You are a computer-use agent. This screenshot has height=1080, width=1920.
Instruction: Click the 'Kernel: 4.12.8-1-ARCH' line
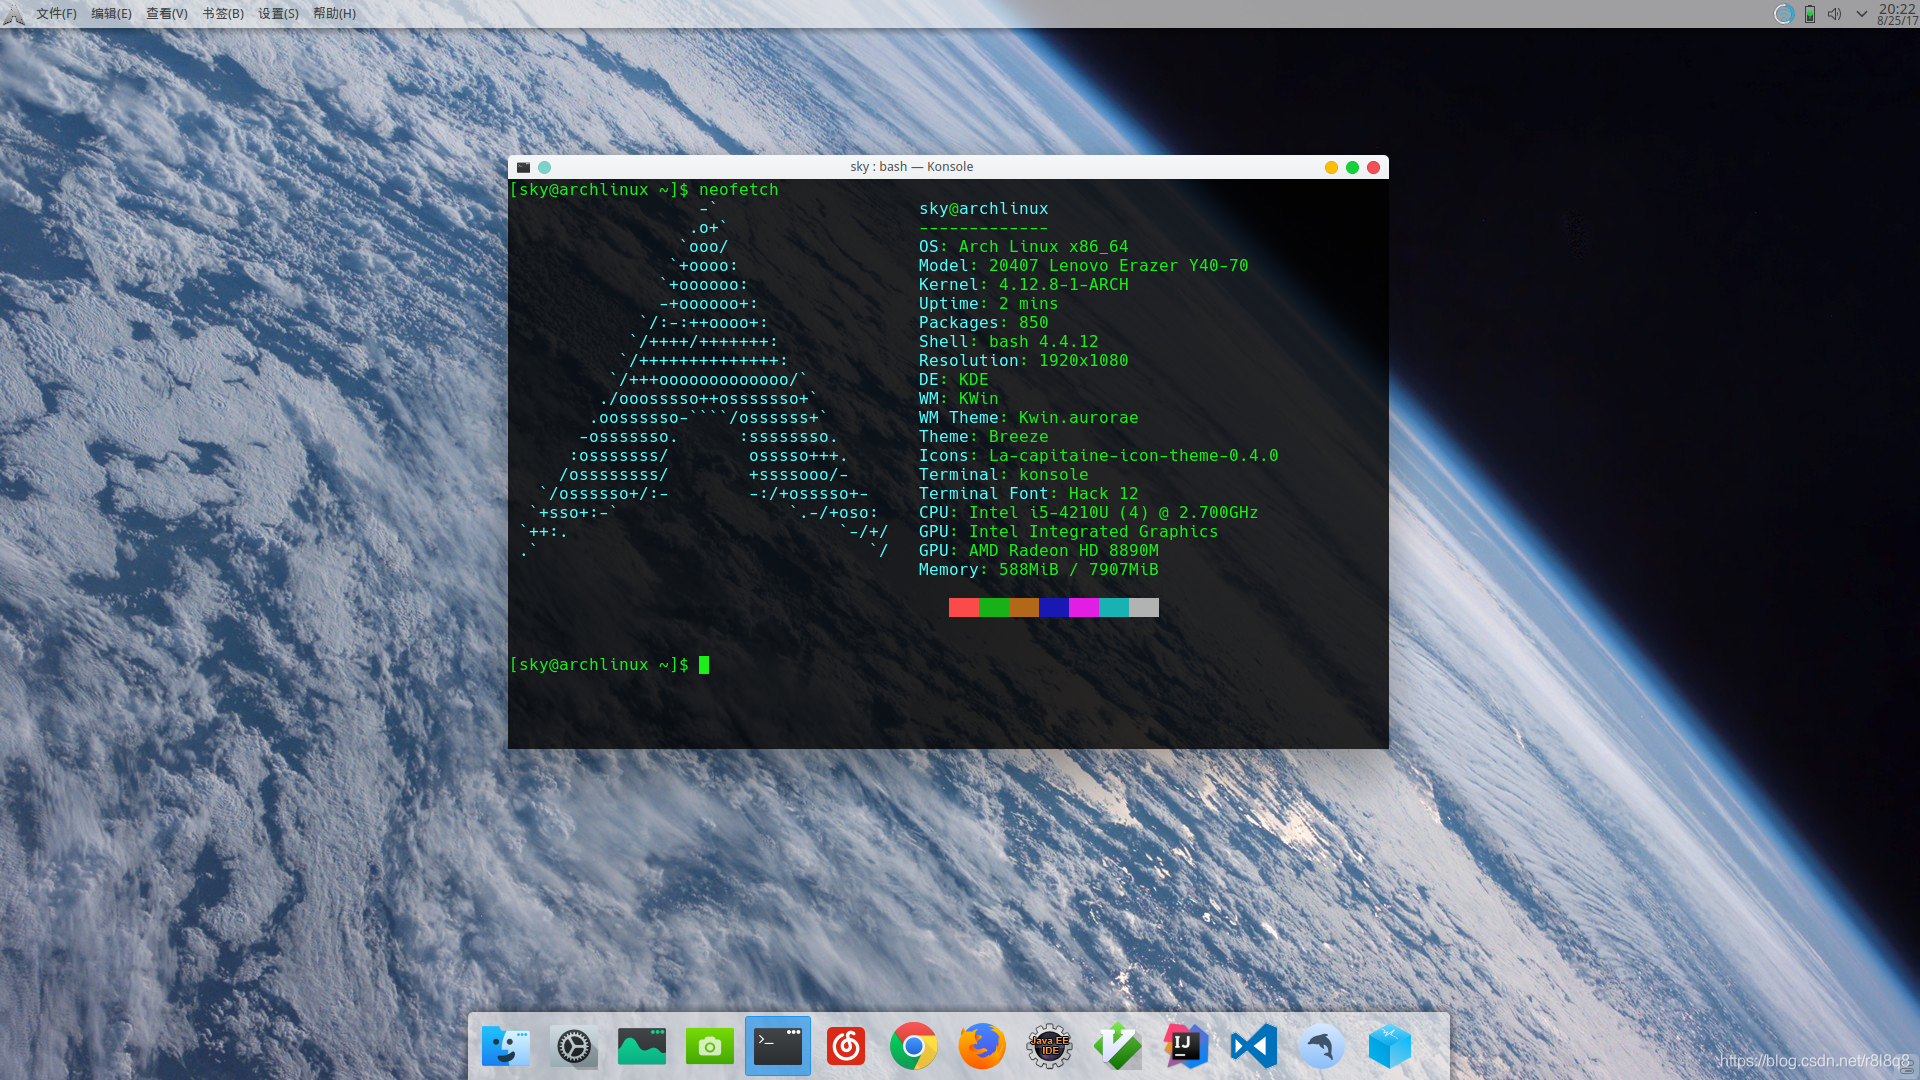1024,285
